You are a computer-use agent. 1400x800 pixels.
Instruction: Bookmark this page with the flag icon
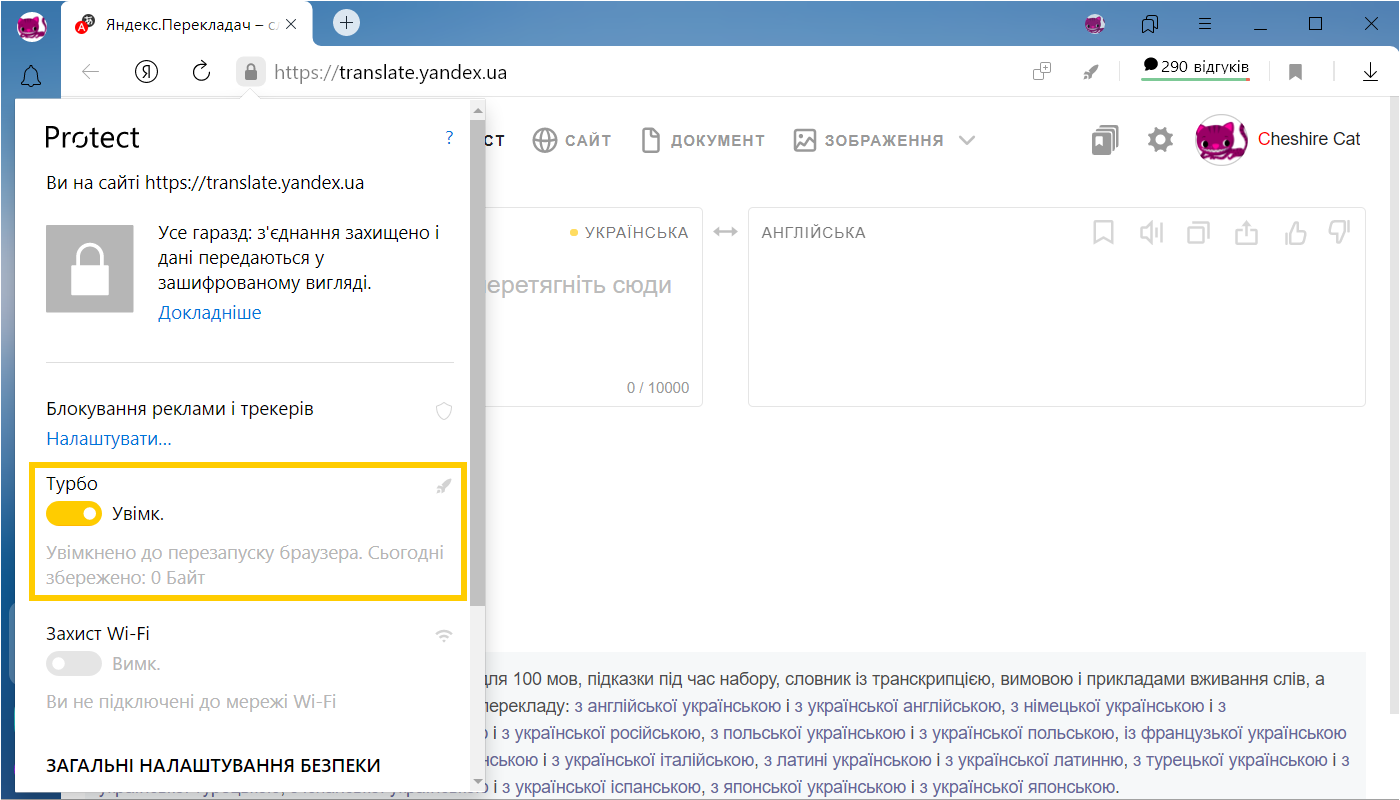[x=1295, y=72]
